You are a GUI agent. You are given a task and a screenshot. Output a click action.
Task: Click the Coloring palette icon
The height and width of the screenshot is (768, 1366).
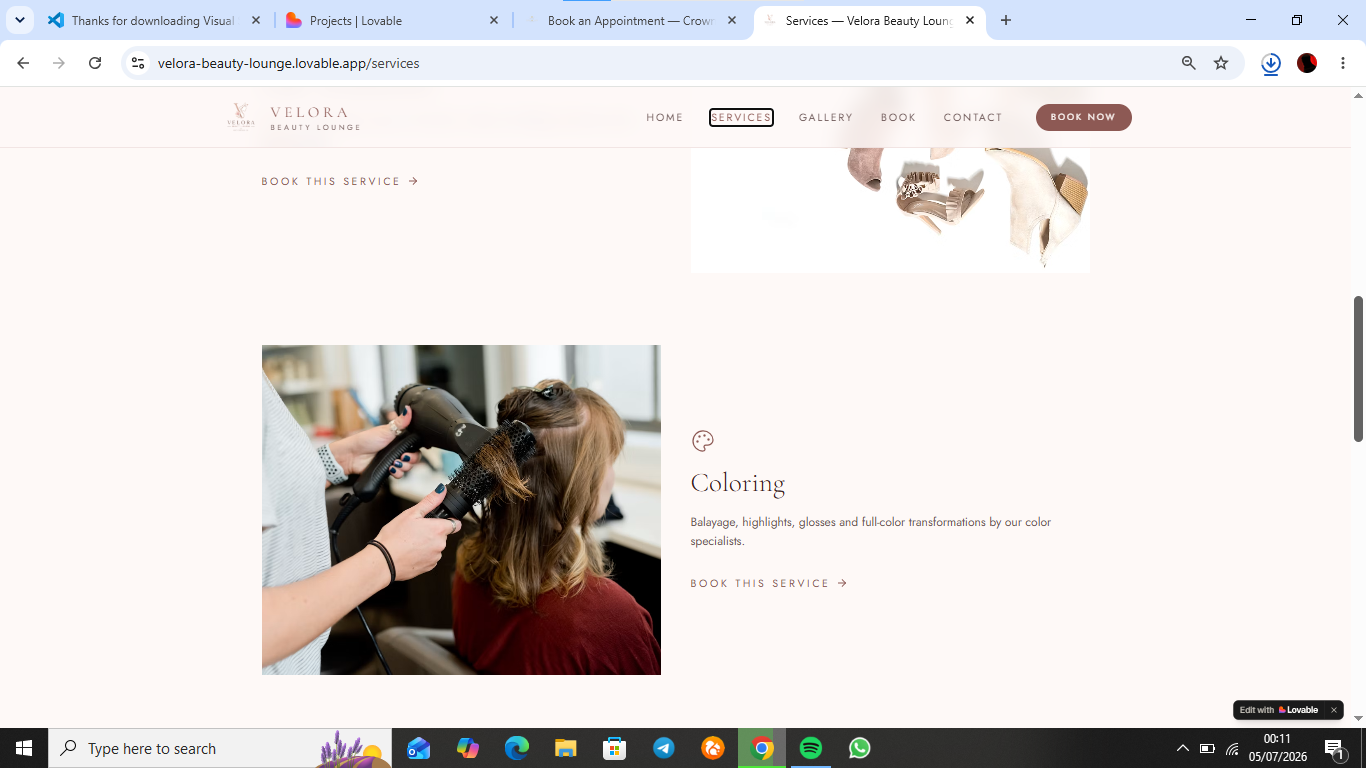703,441
